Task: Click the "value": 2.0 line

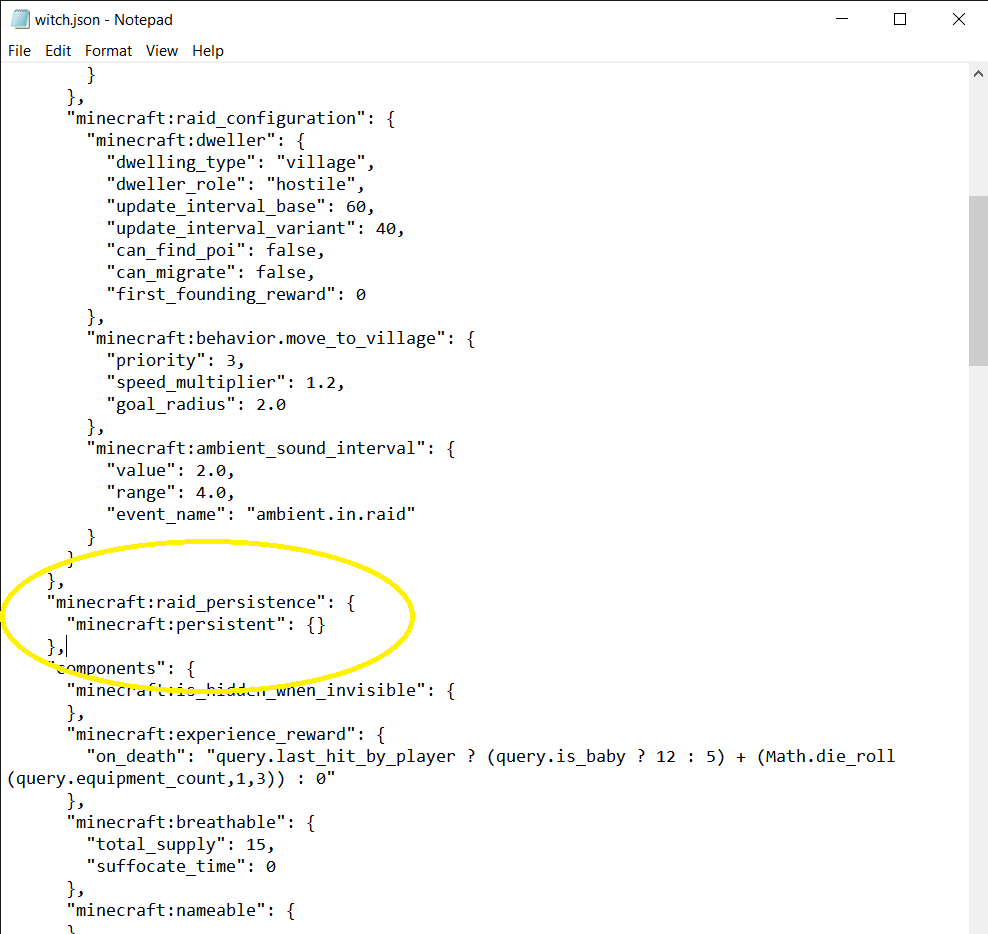Action: (171, 471)
